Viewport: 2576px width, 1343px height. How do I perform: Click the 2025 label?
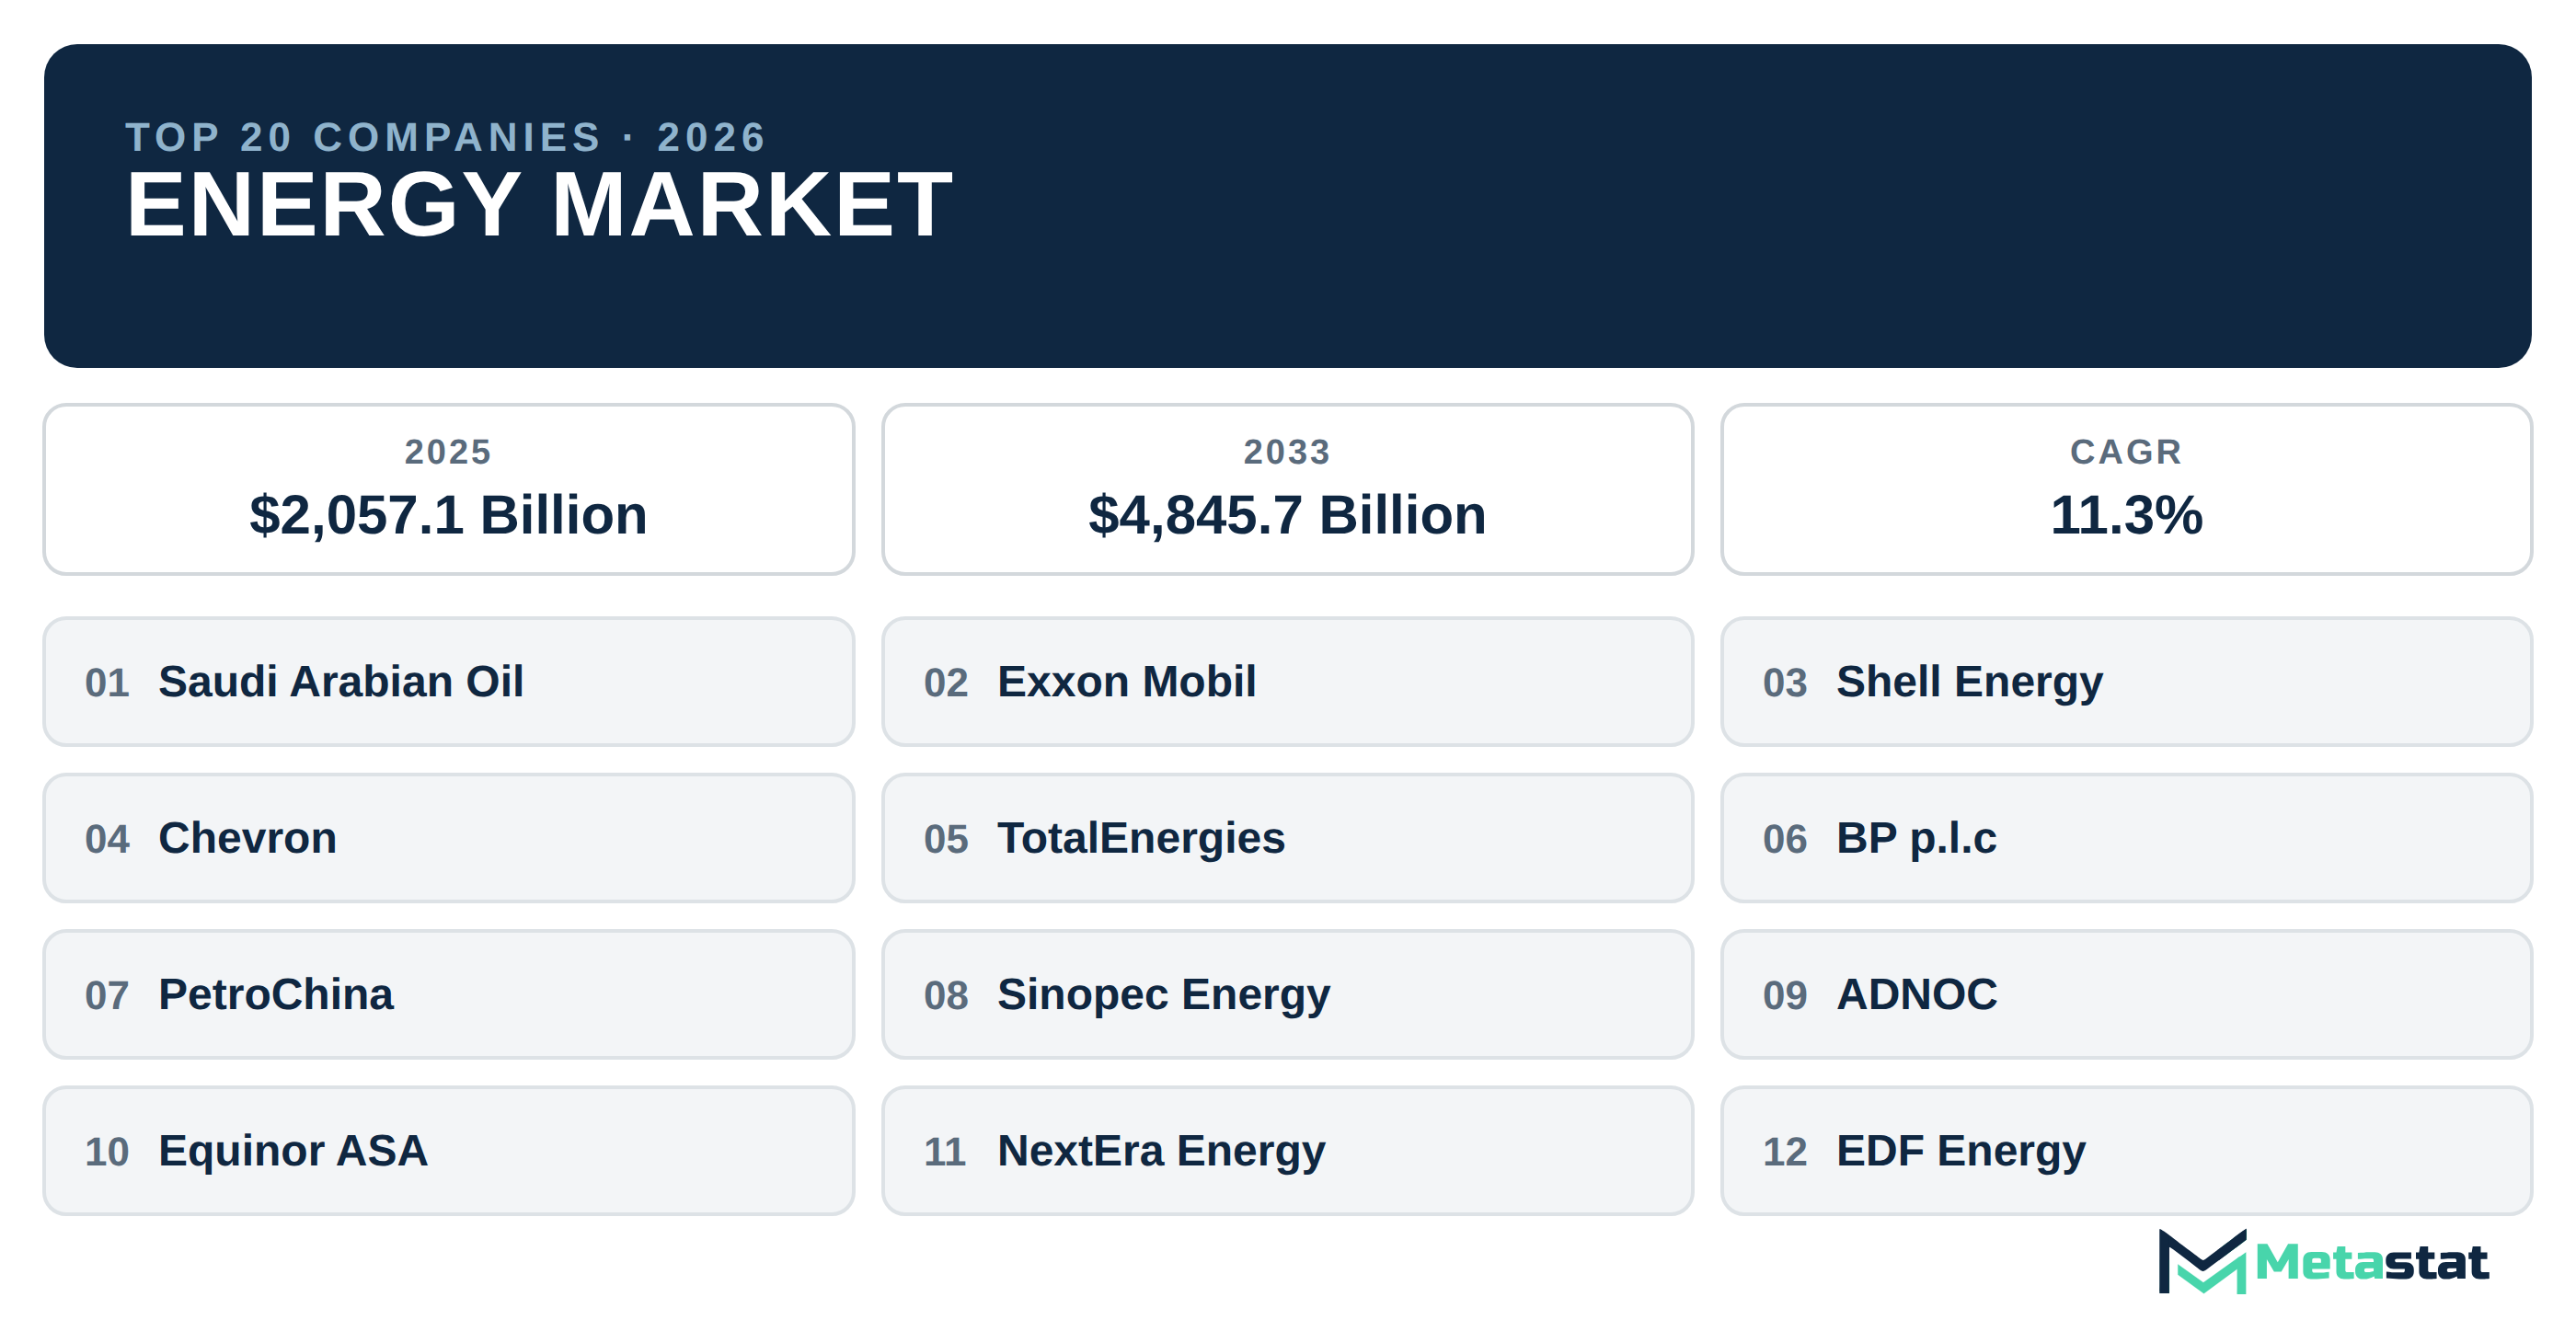coord(448,452)
